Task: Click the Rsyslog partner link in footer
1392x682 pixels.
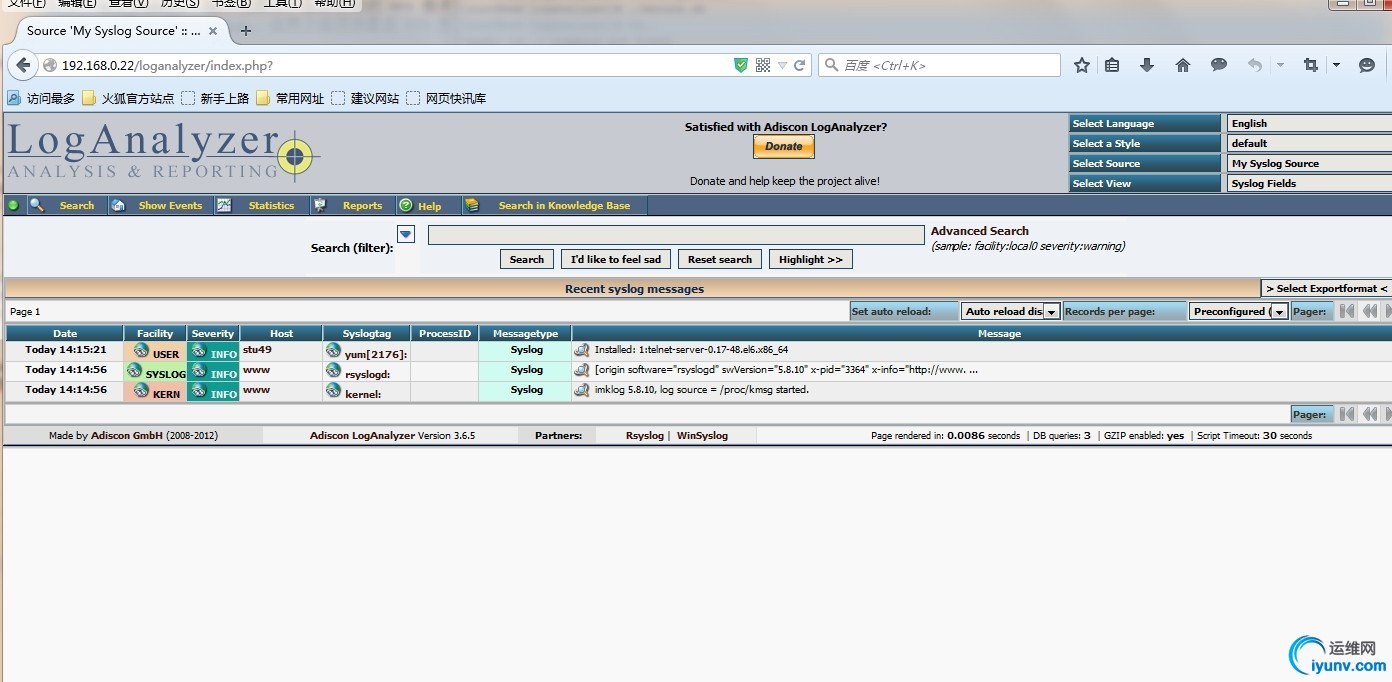Action: pyautogui.click(x=645, y=436)
